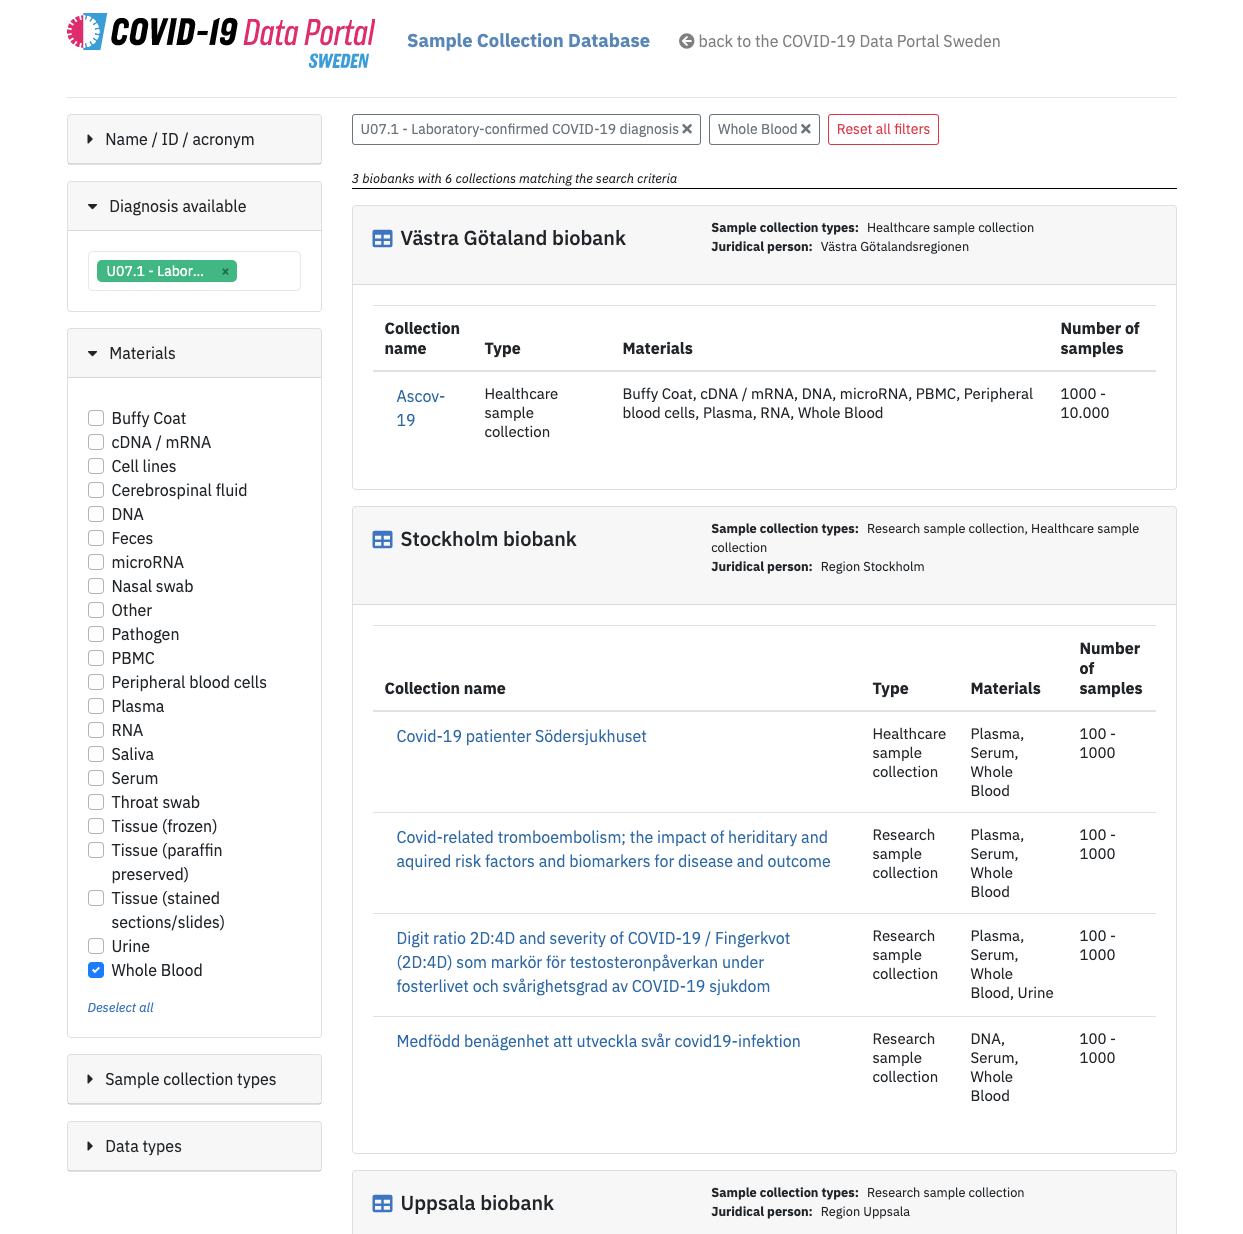
Task: Click the back arrow icon beside portal link
Action: point(686,41)
